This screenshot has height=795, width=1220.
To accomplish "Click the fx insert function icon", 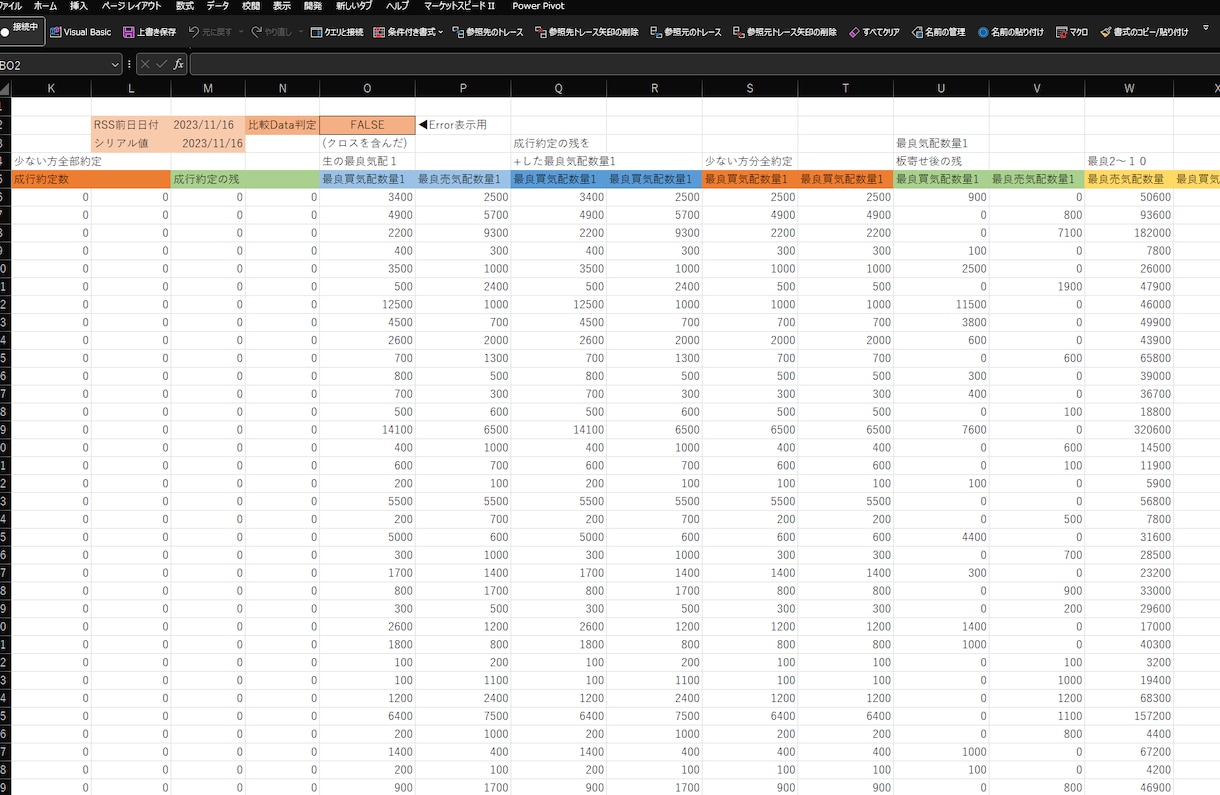I will (178, 64).
